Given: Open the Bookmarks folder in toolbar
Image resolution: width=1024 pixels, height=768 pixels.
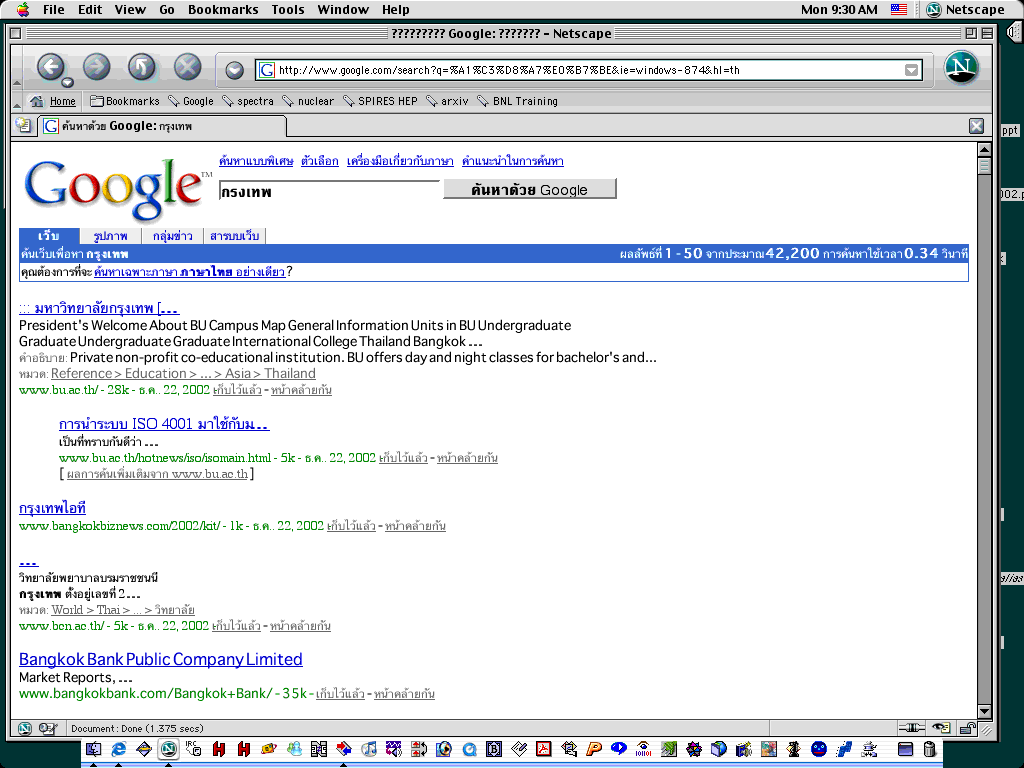Looking at the screenshot, I should point(125,101).
